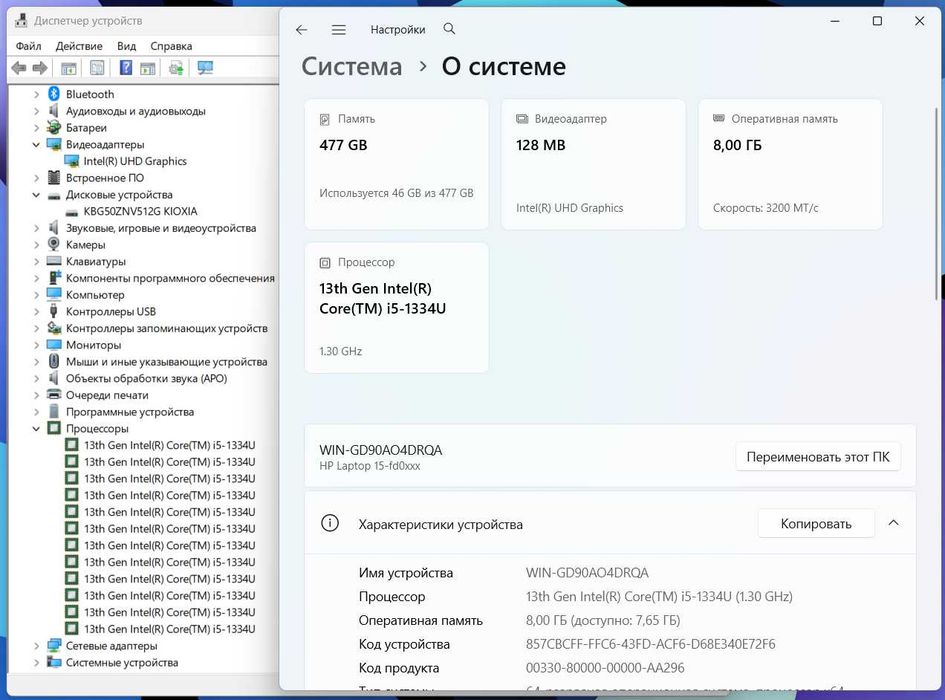Click the Settings search magnifier icon
Viewport: 945px width, 700px height.
[449, 29]
